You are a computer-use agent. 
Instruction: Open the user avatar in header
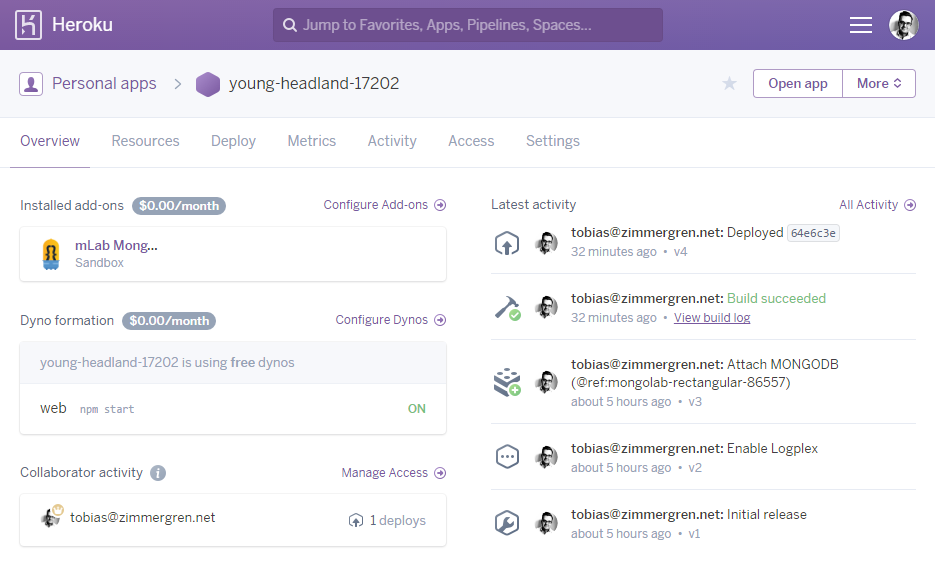click(x=903, y=25)
